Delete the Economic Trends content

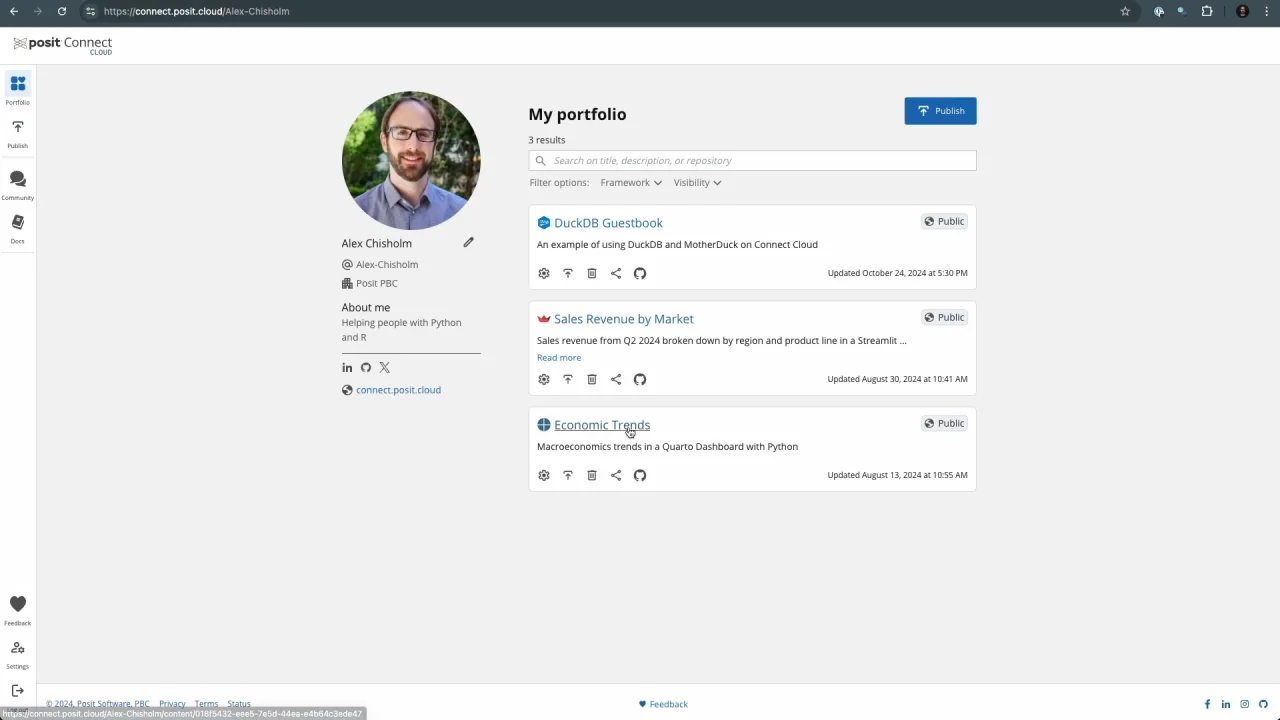(x=592, y=475)
